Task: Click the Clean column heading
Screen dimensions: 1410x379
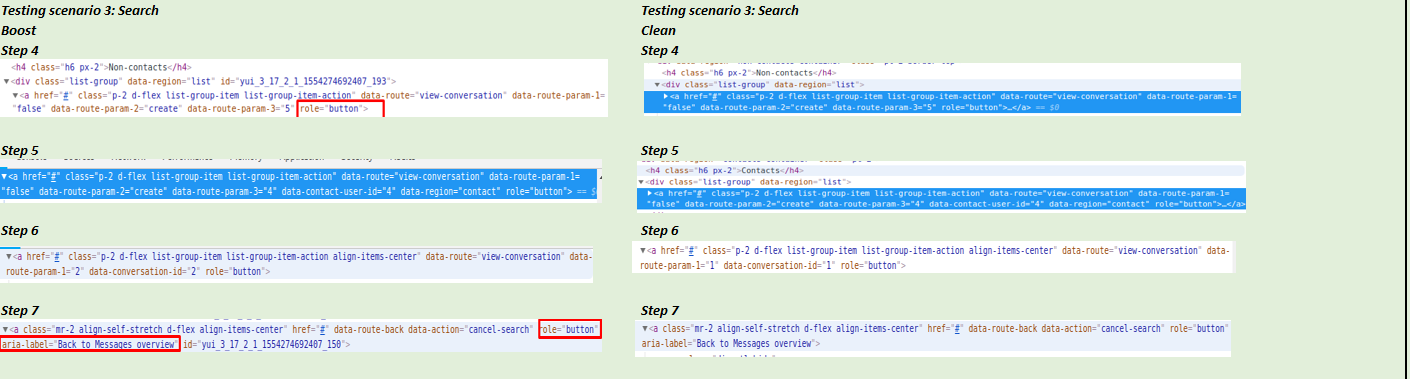Action: [x=658, y=31]
